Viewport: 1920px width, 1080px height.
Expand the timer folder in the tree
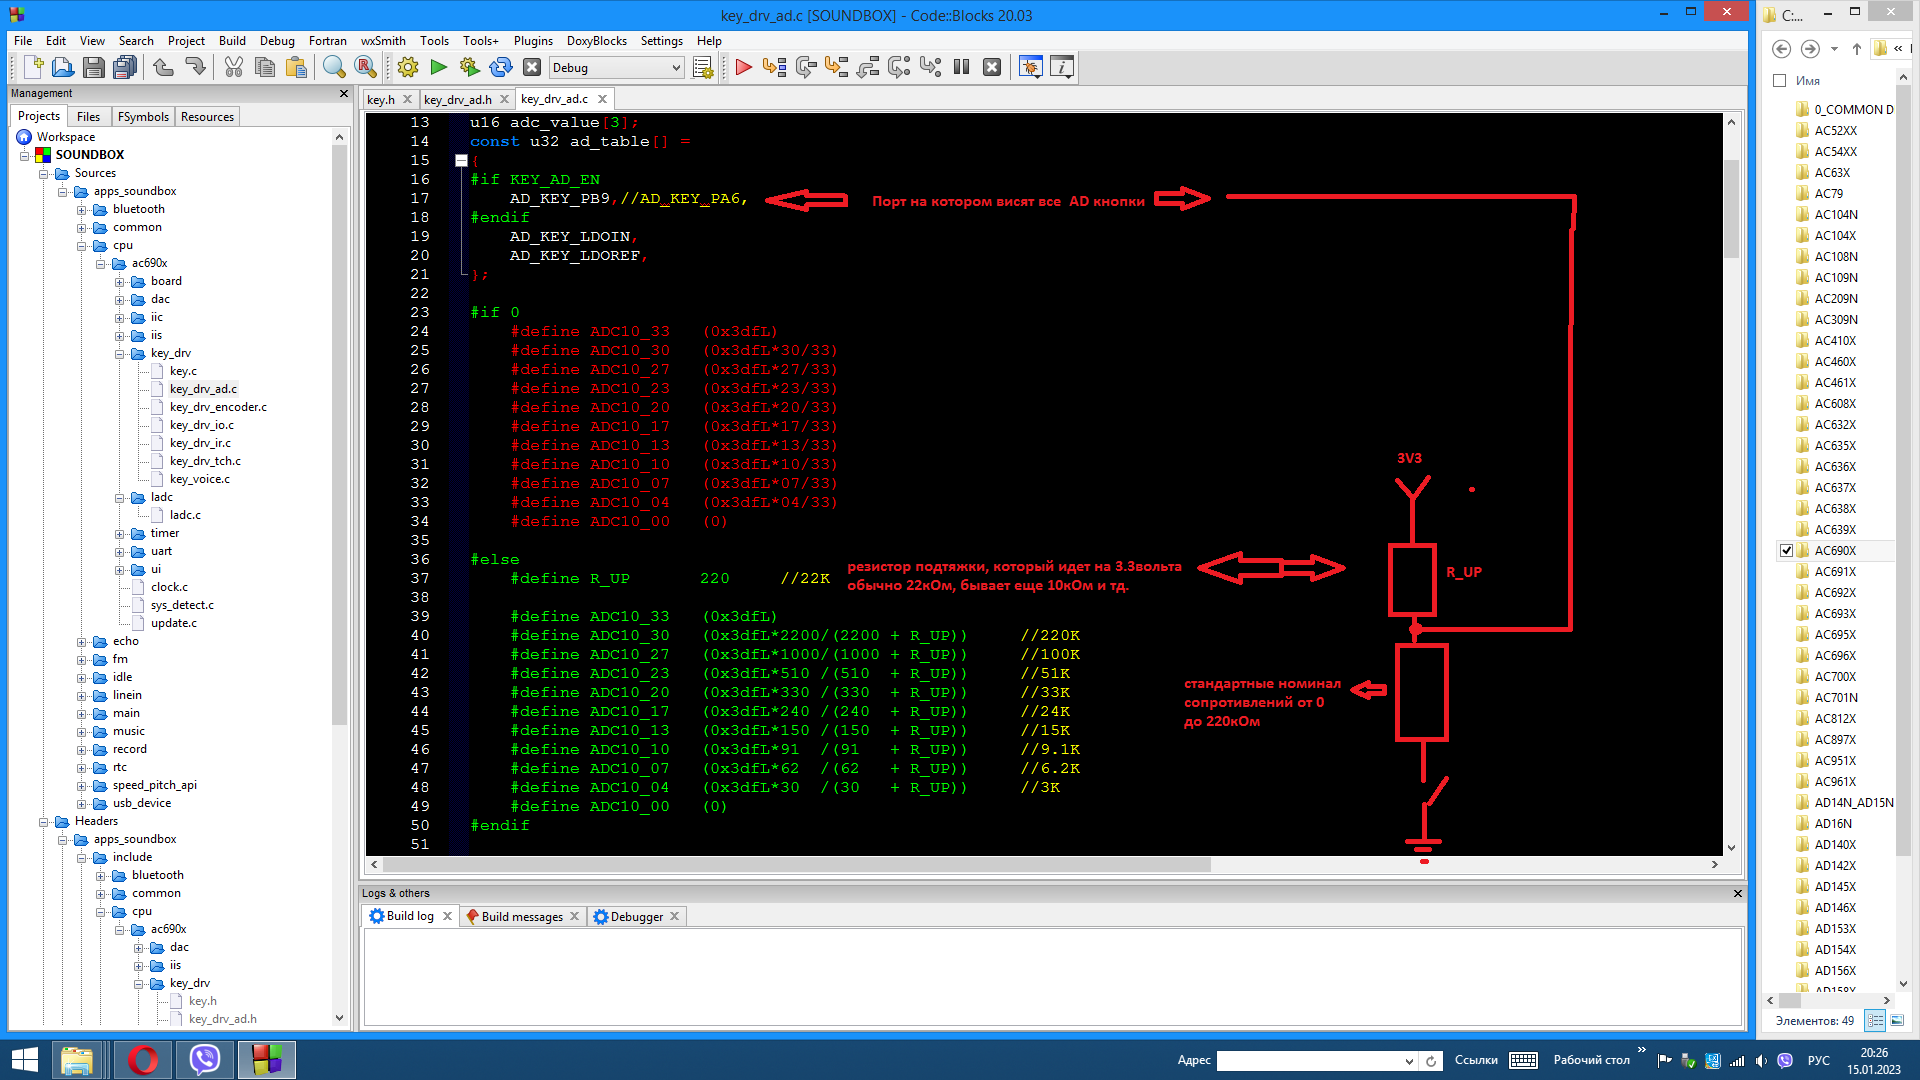coord(120,534)
